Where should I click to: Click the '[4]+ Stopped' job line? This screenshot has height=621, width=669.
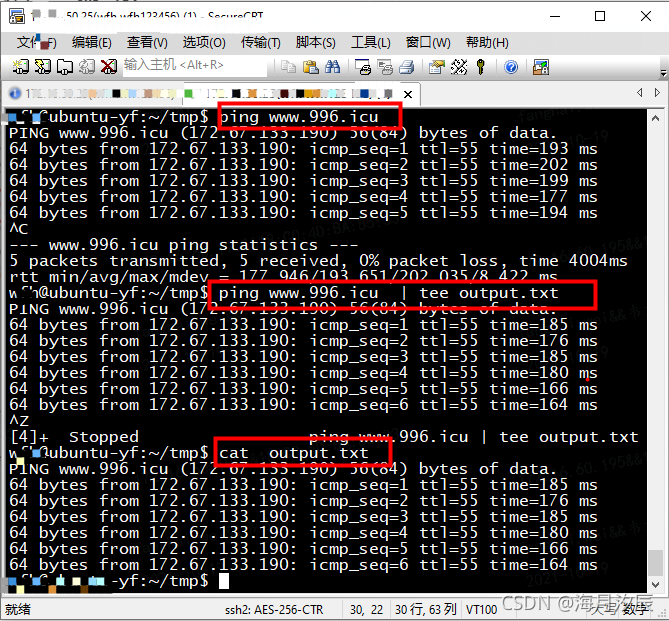323,437
